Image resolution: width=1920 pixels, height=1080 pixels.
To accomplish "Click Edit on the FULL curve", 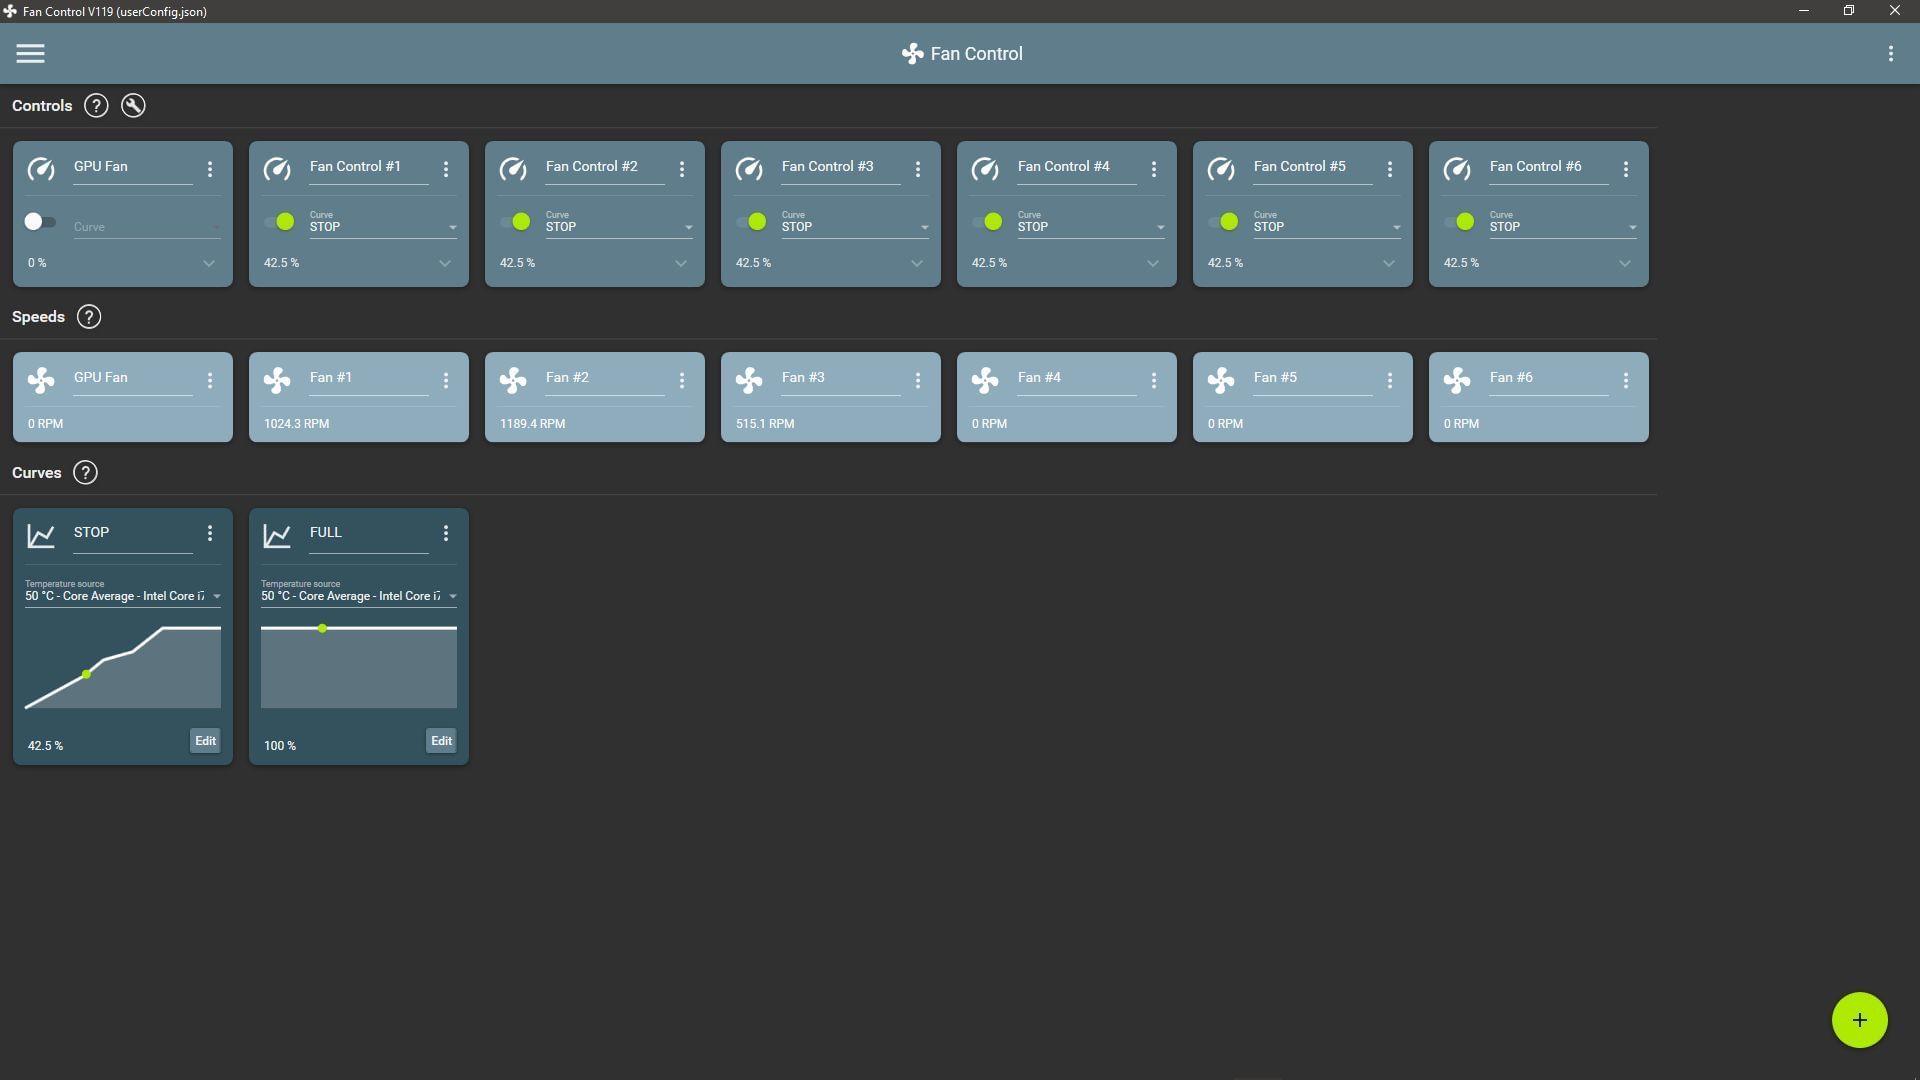I will coord(441,741).
